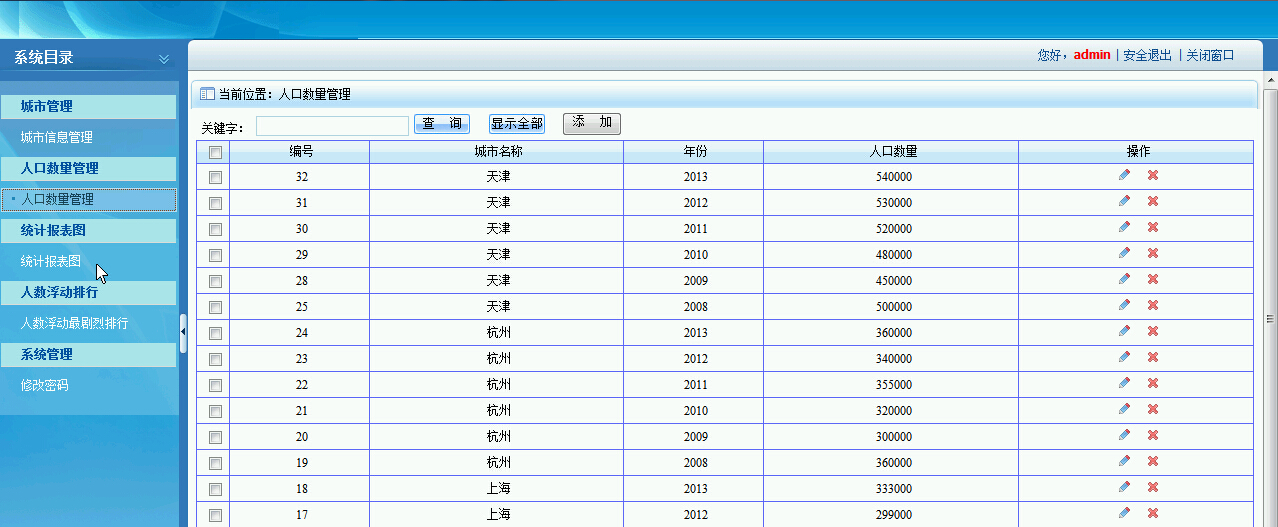Edit record number 30
Viewport: 1278px width, 527px height.
pyautogui.click(x=1124, y=227)
